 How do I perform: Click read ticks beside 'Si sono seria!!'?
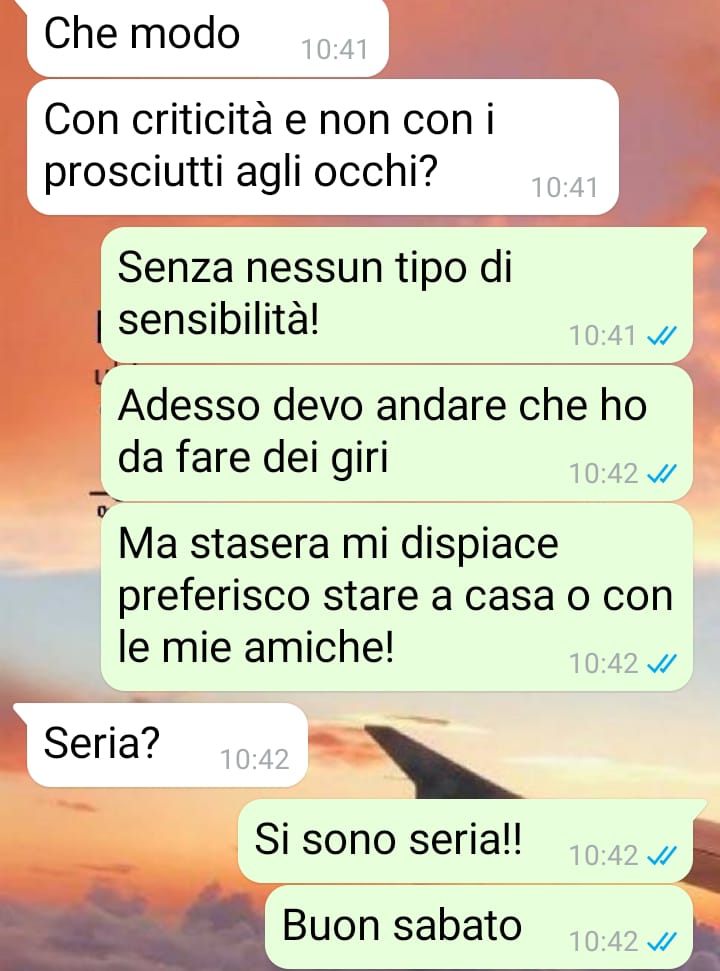(661, 856)
